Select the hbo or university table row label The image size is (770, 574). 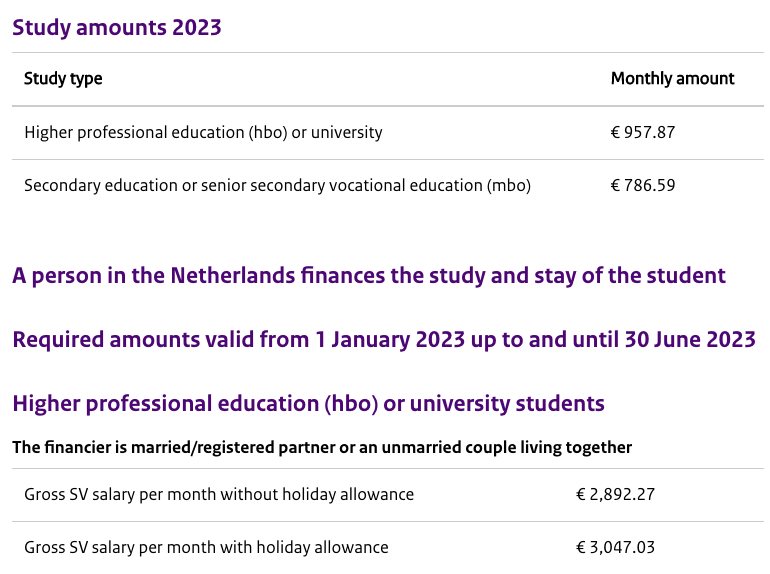tap(203, 132)
